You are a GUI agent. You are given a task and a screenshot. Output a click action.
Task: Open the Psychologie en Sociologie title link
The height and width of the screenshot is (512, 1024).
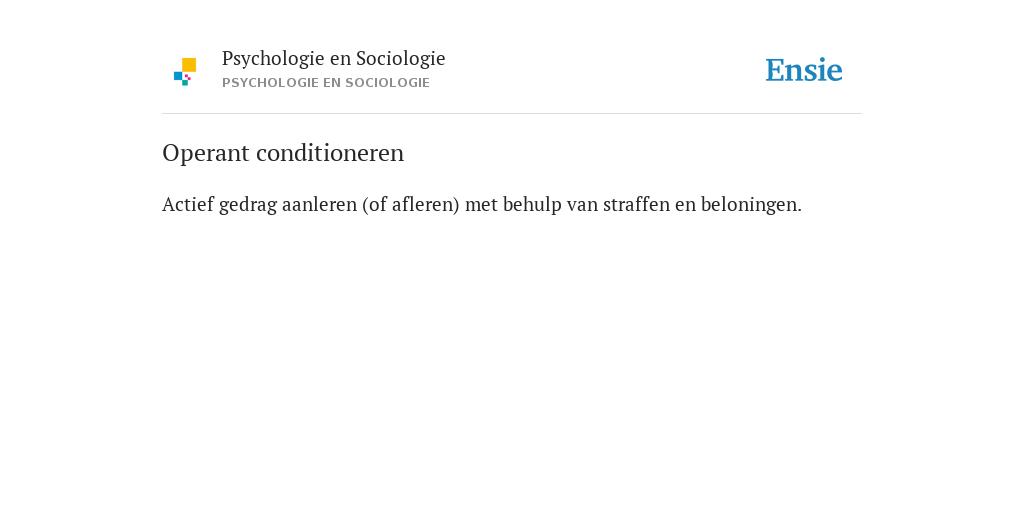coord(333,58)
